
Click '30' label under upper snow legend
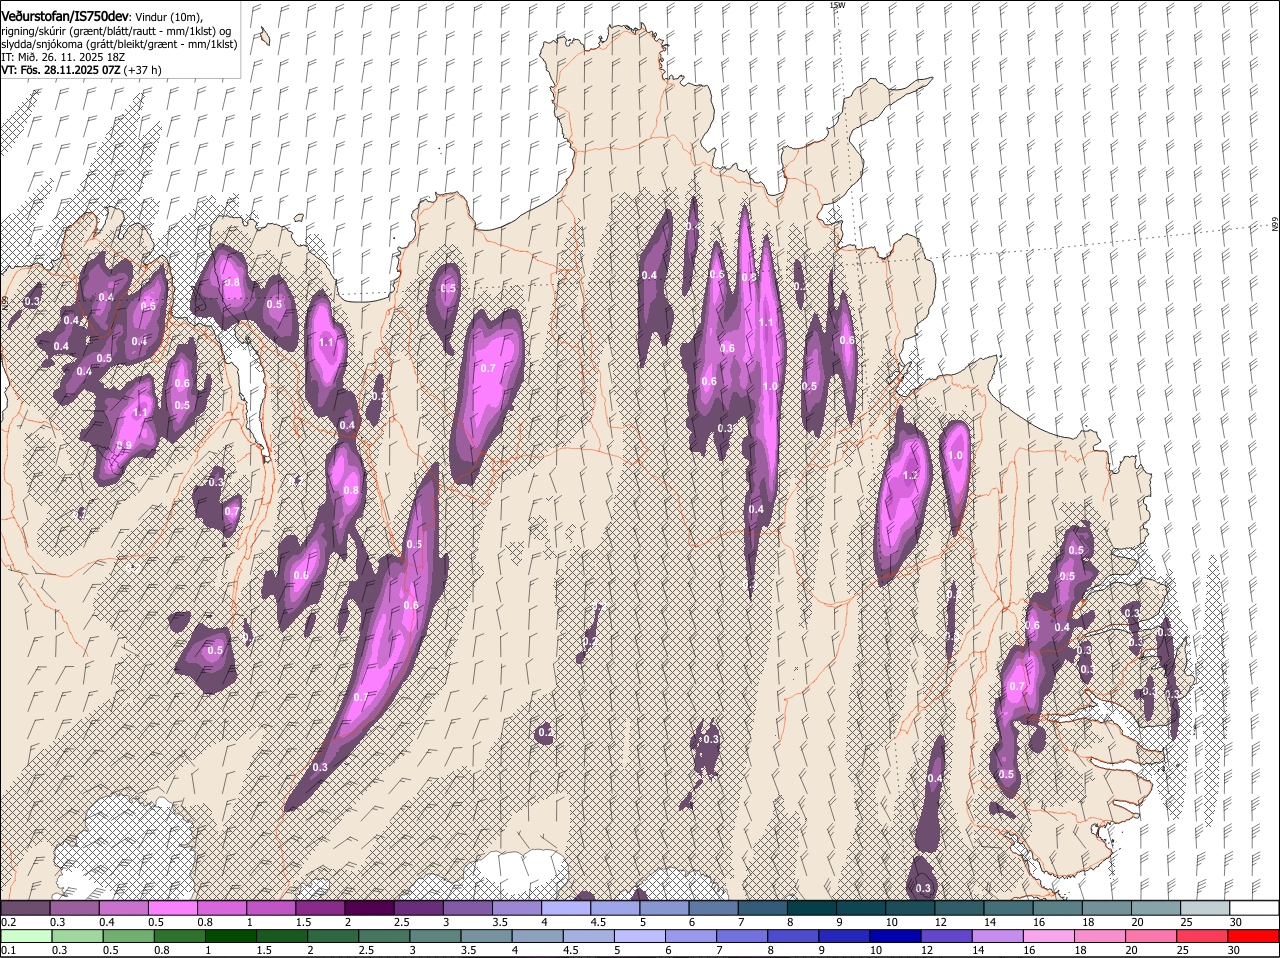1236,922
